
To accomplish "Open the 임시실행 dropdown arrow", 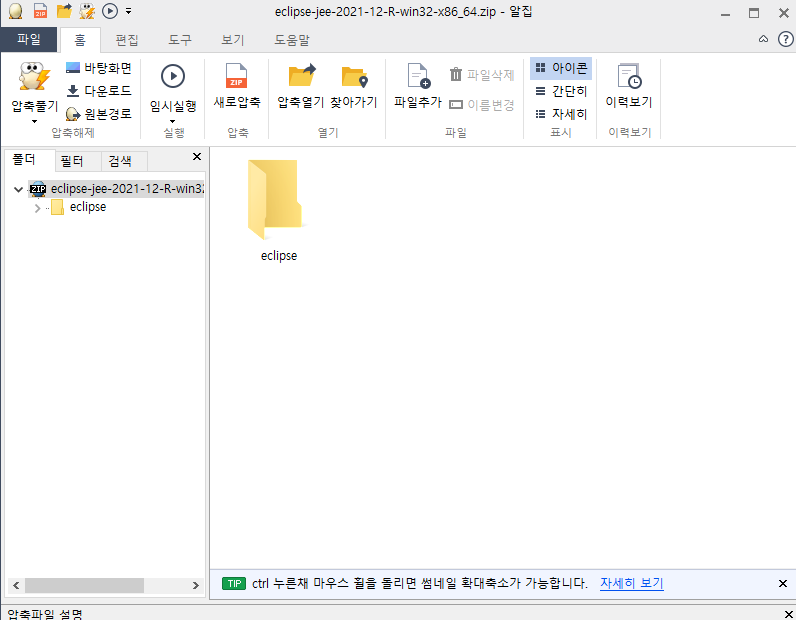I will pos(173,121).
